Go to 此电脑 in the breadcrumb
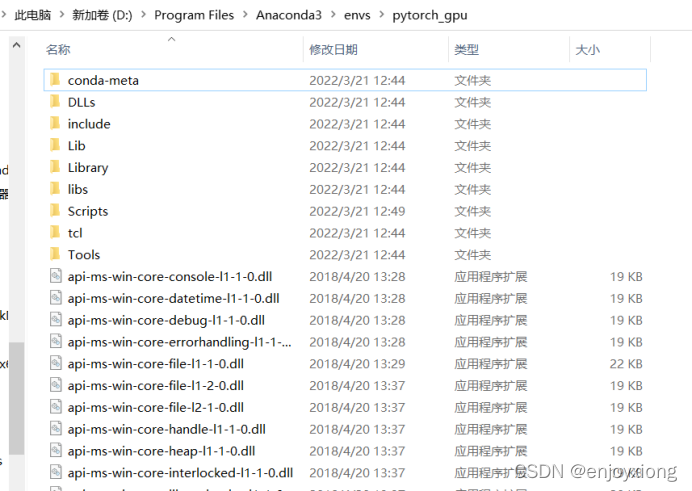692x491 pixels. pos(33,15)
